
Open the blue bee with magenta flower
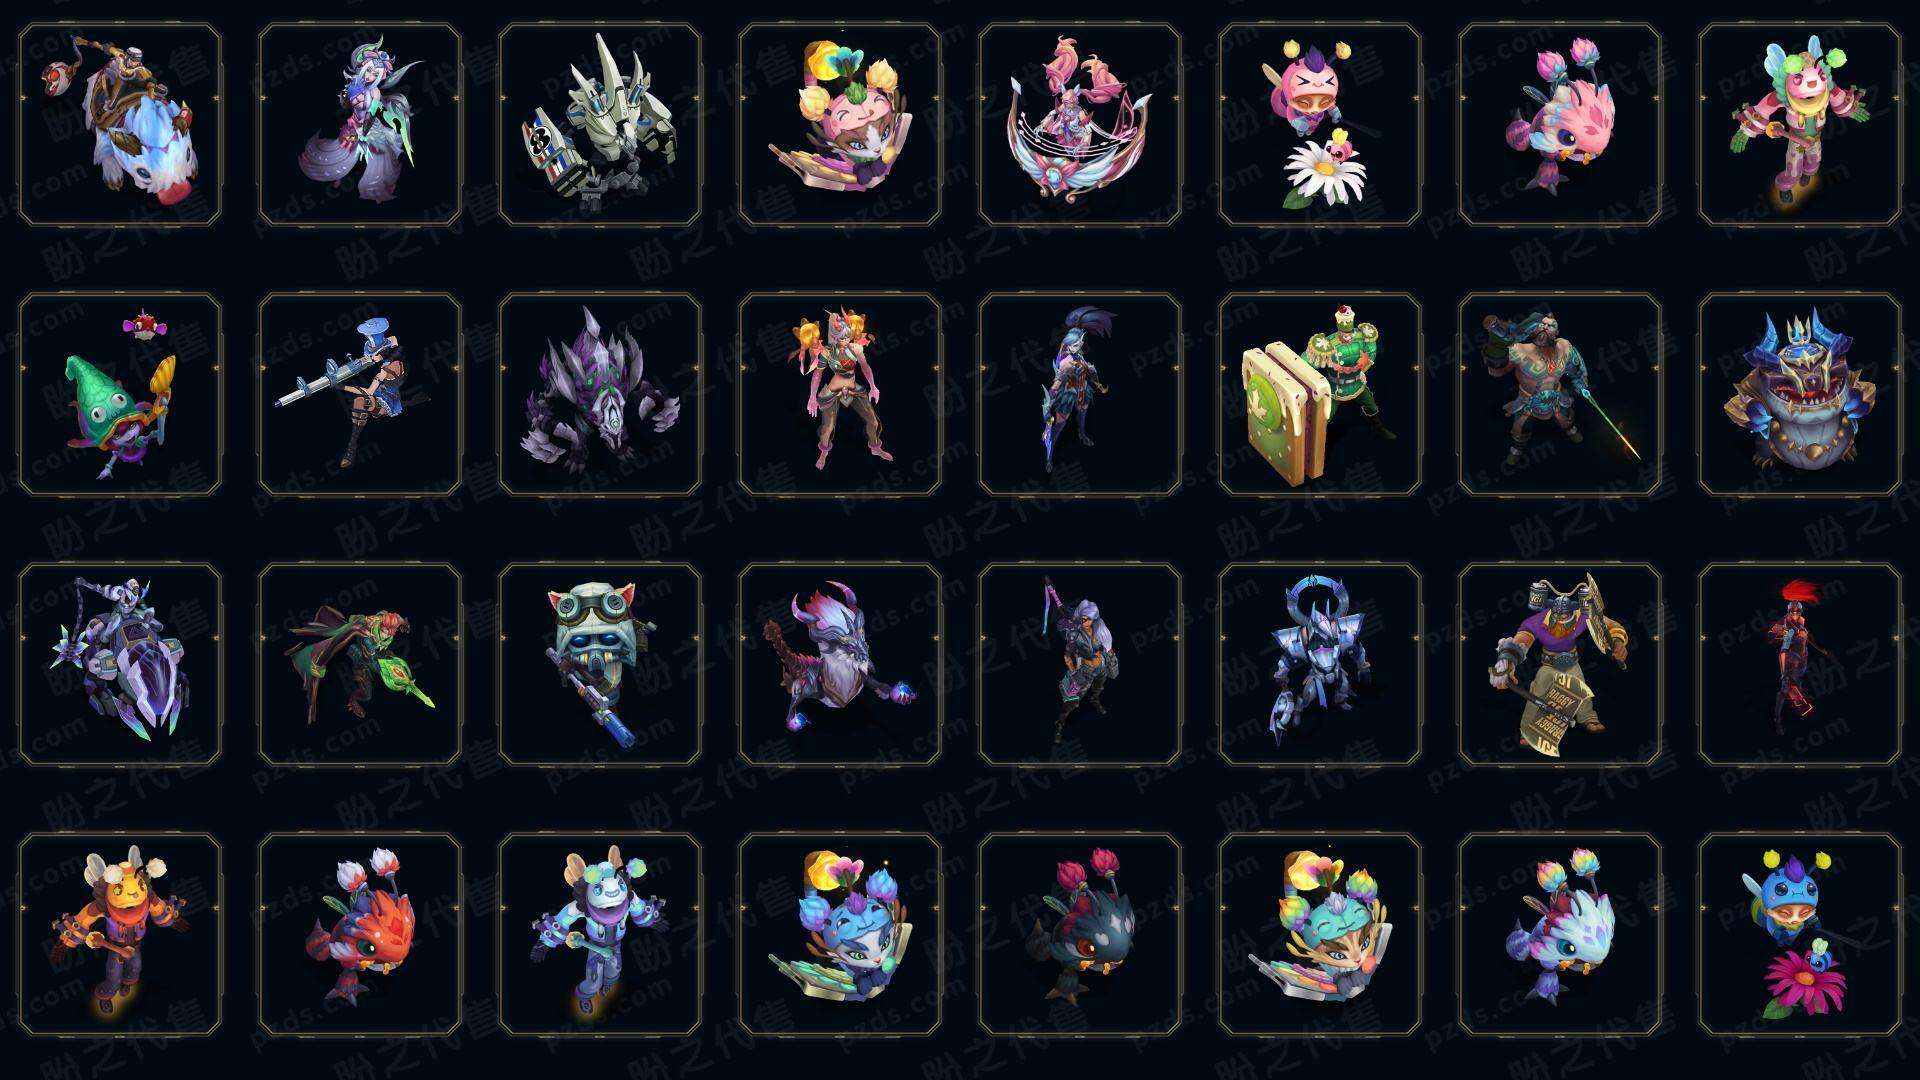[x=1800, y=934]
